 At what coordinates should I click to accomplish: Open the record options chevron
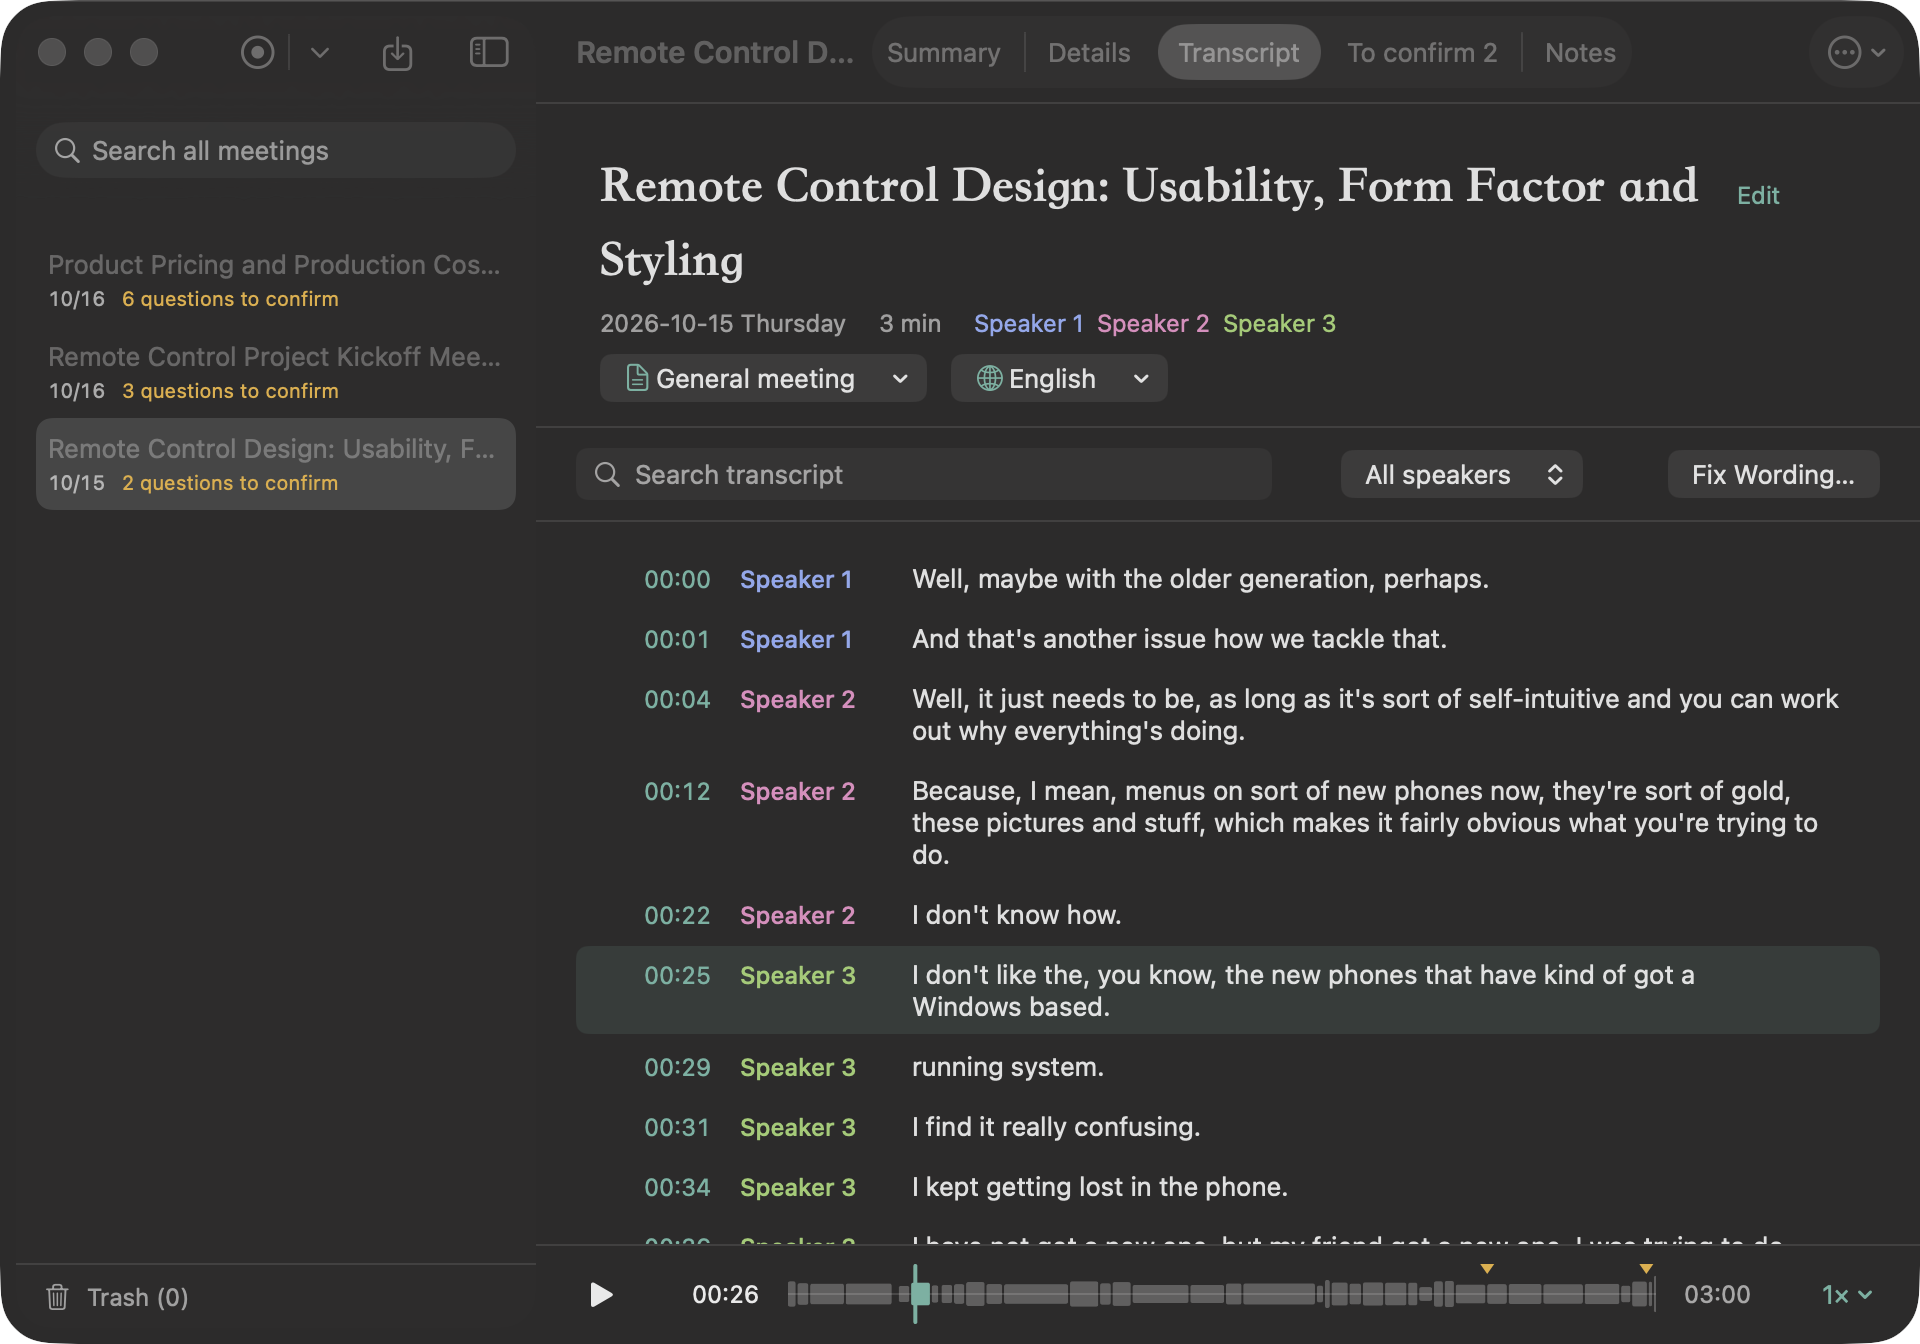[320, 52]
